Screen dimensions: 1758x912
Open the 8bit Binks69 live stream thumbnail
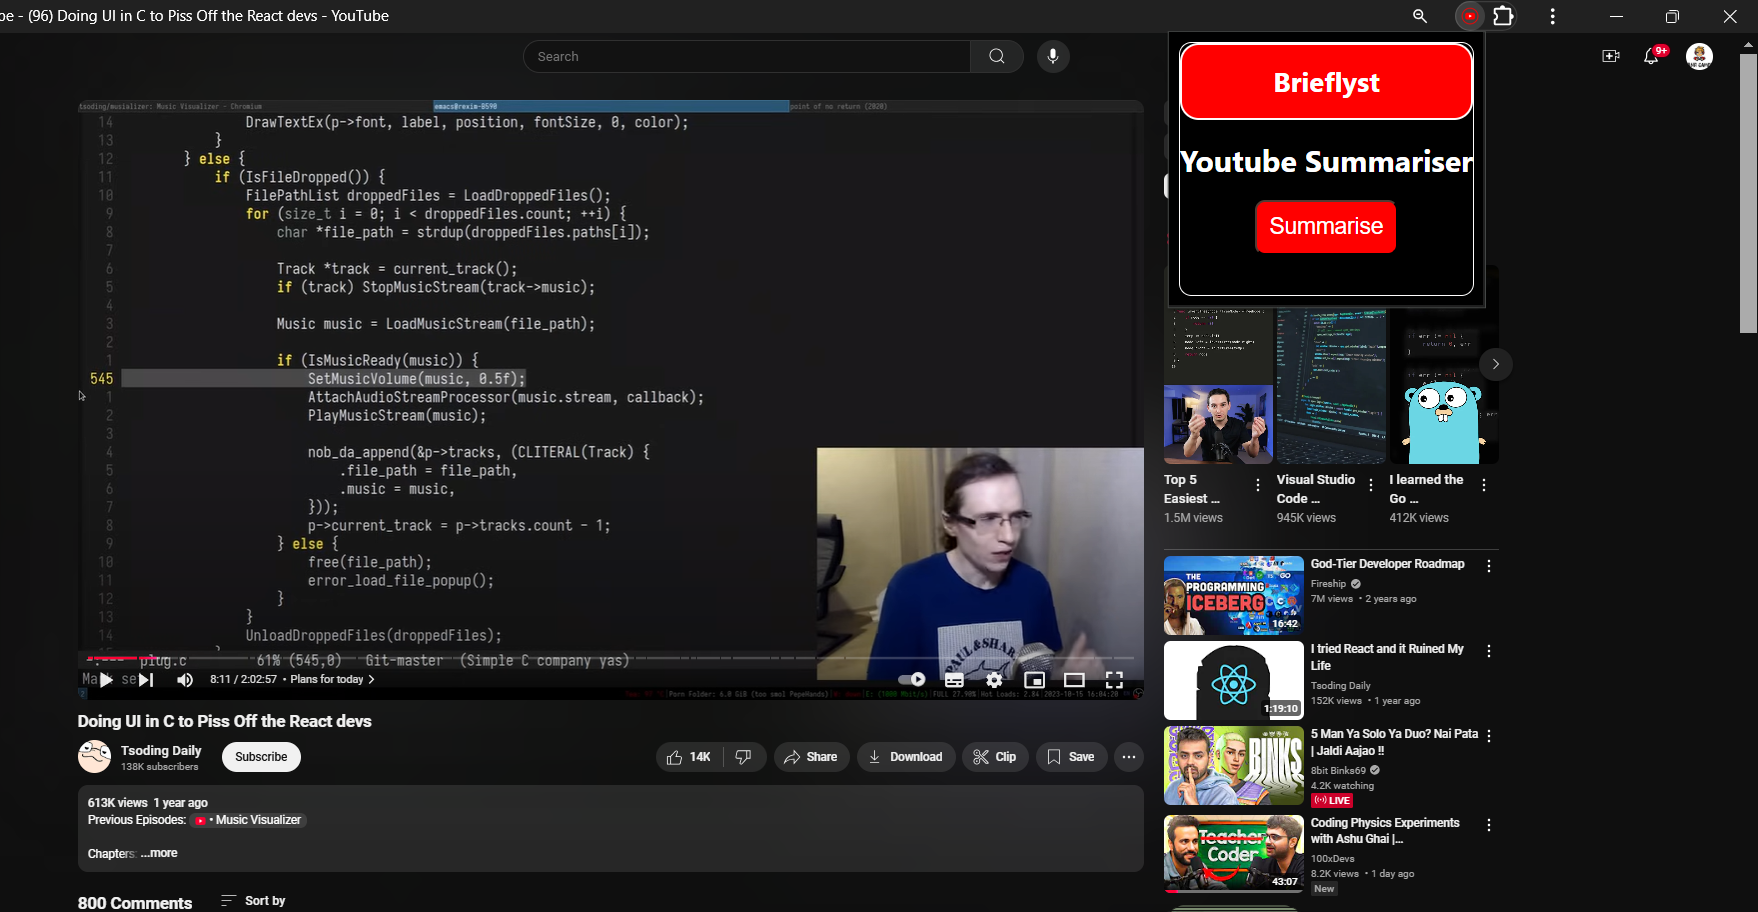click(x=1233, y=766)
